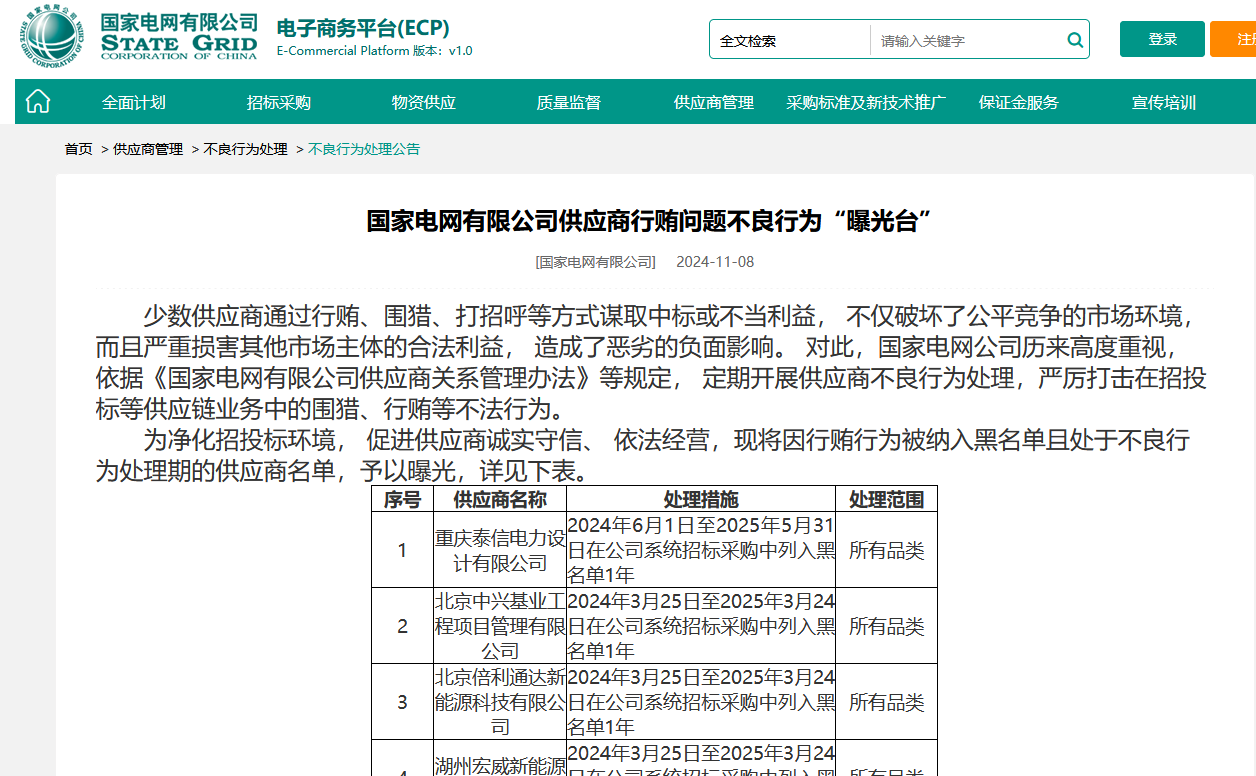This screenshot has width=1256, height=776.
Task: Click the 序号 column header
Action: (x=403, y=499)
